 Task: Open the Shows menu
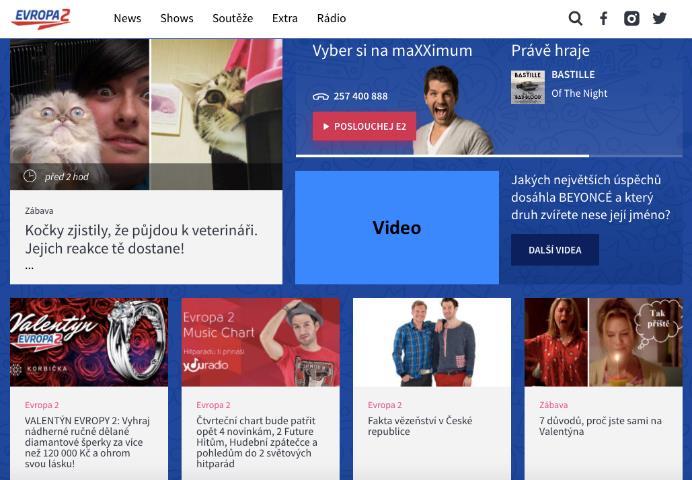[177, 18]
